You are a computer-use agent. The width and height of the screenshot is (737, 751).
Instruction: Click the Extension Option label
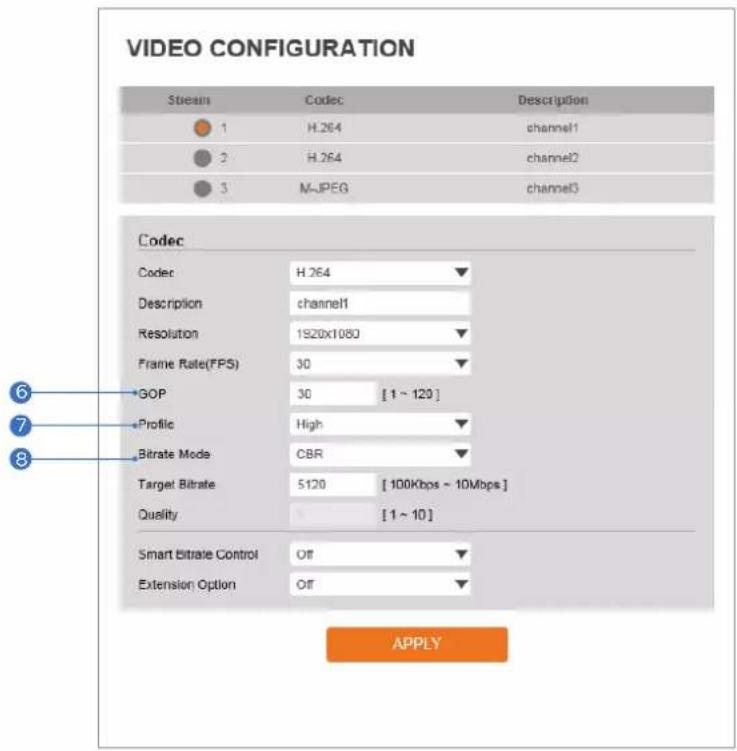pos(187,585)
